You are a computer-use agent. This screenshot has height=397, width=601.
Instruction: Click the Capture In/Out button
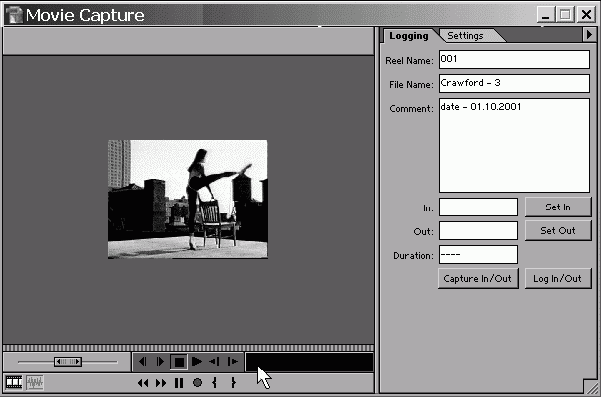[x=478, y=279]
